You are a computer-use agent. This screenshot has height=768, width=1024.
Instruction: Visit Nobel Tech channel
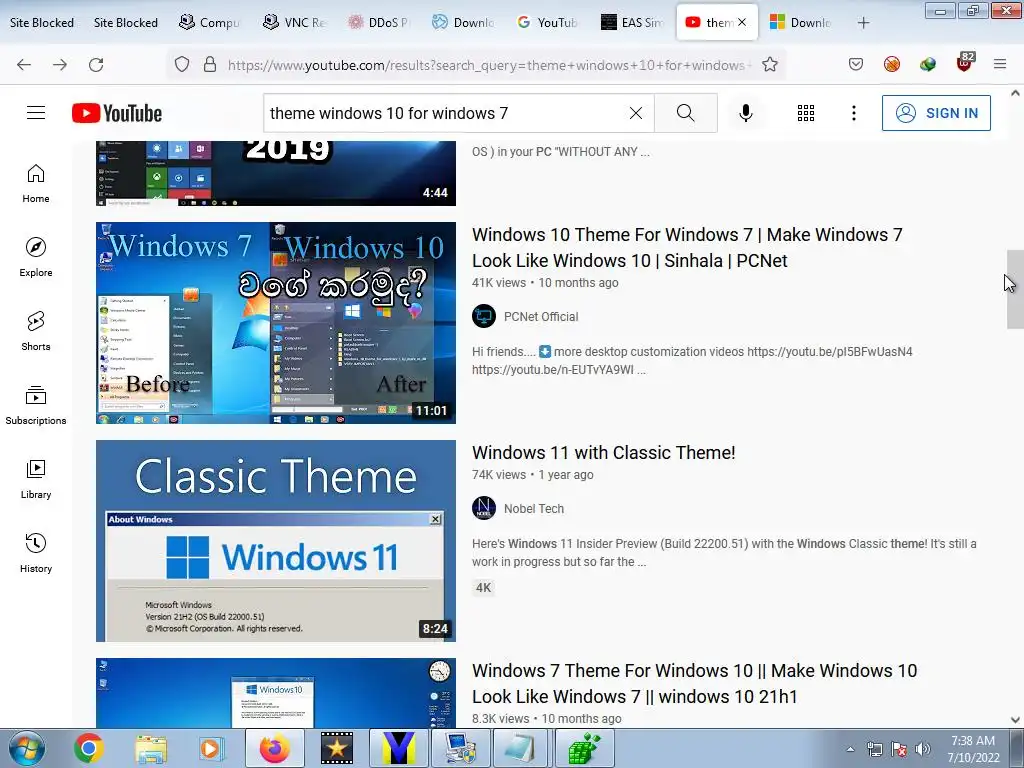(x=534, y=509)
